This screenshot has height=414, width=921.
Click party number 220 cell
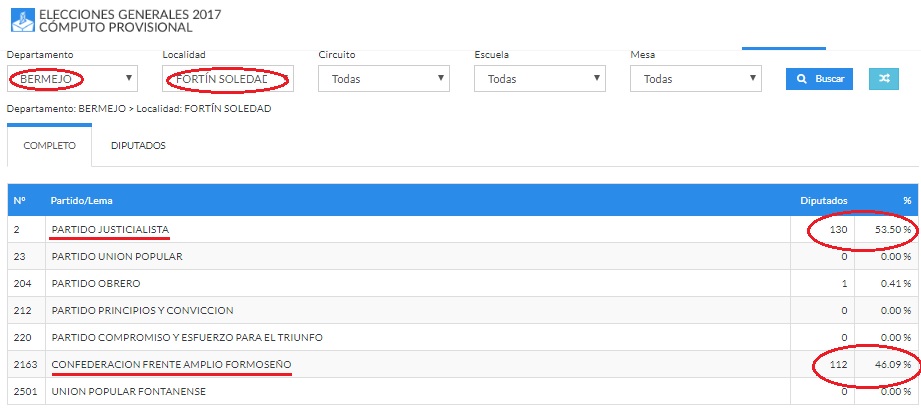coord(26,338)
